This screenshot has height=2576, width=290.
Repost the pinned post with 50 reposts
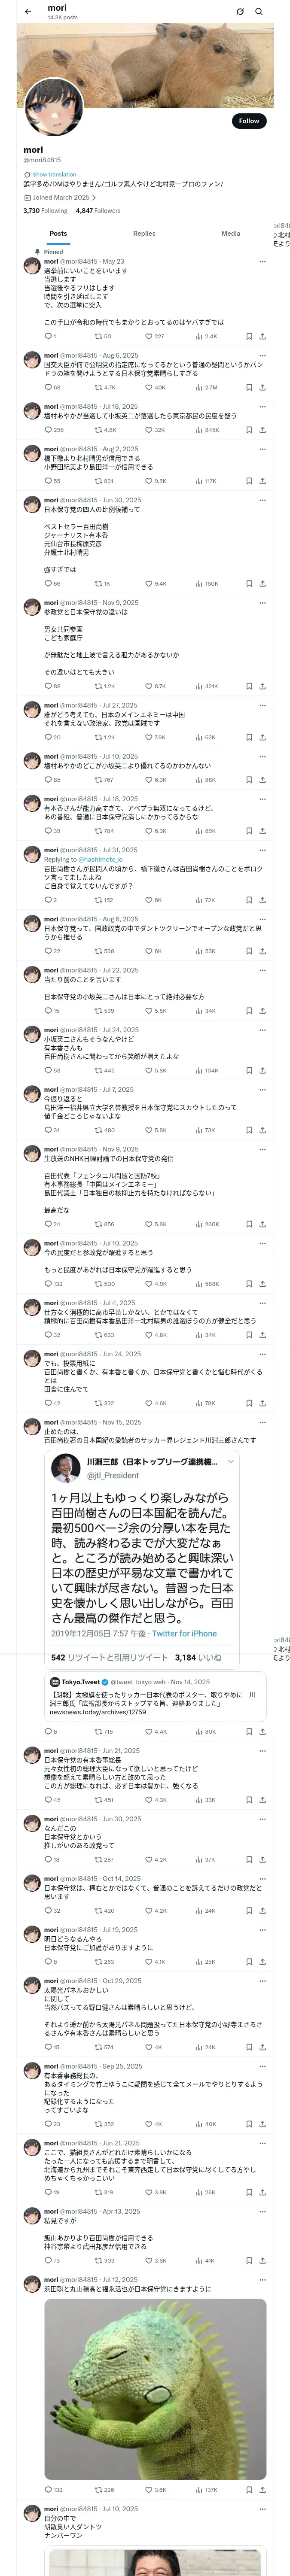(x=102, y=336)
